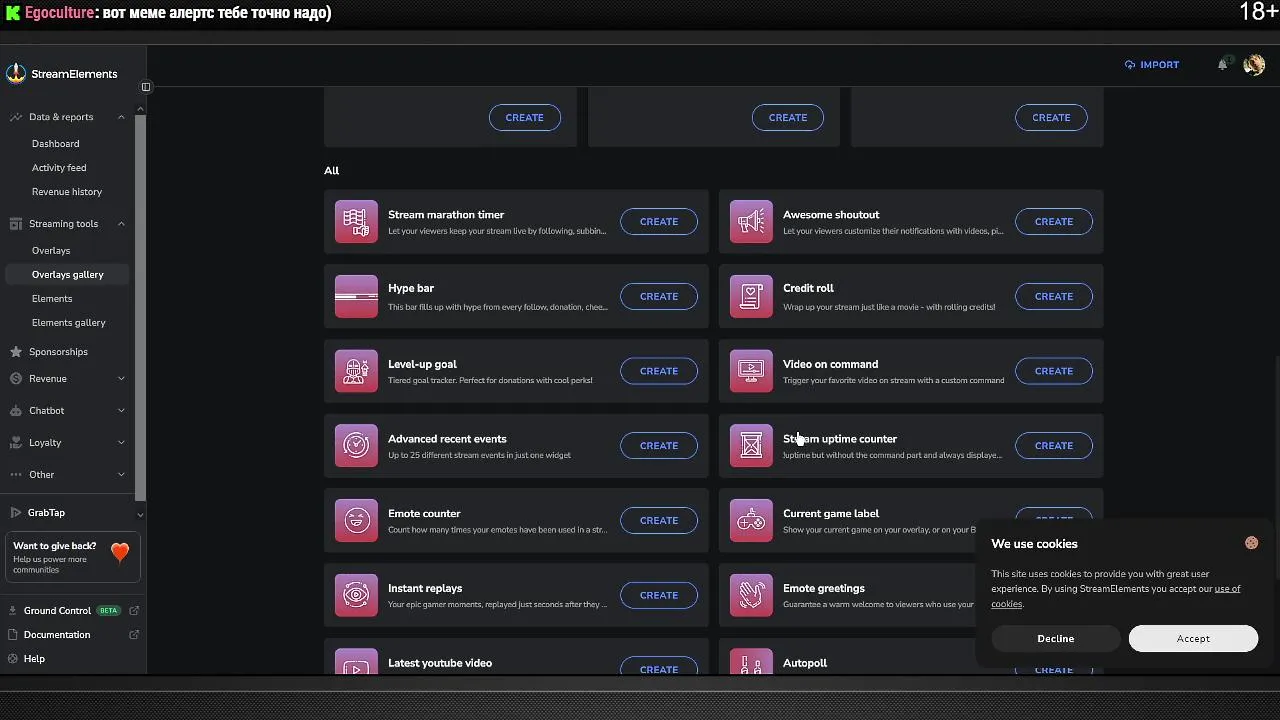Go to Overlays
Viewport: 1280px width, 720px height.
[x=51, y=251]
